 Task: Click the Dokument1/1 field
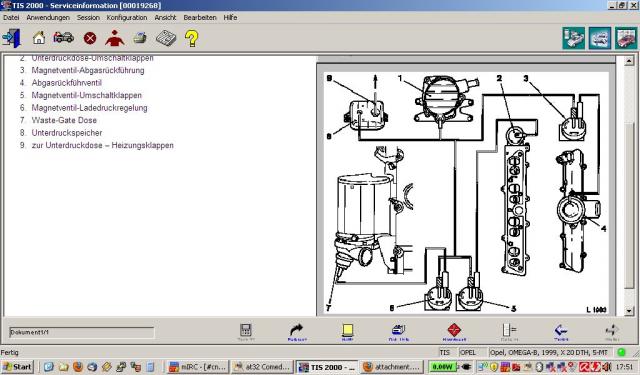point(82,332)
